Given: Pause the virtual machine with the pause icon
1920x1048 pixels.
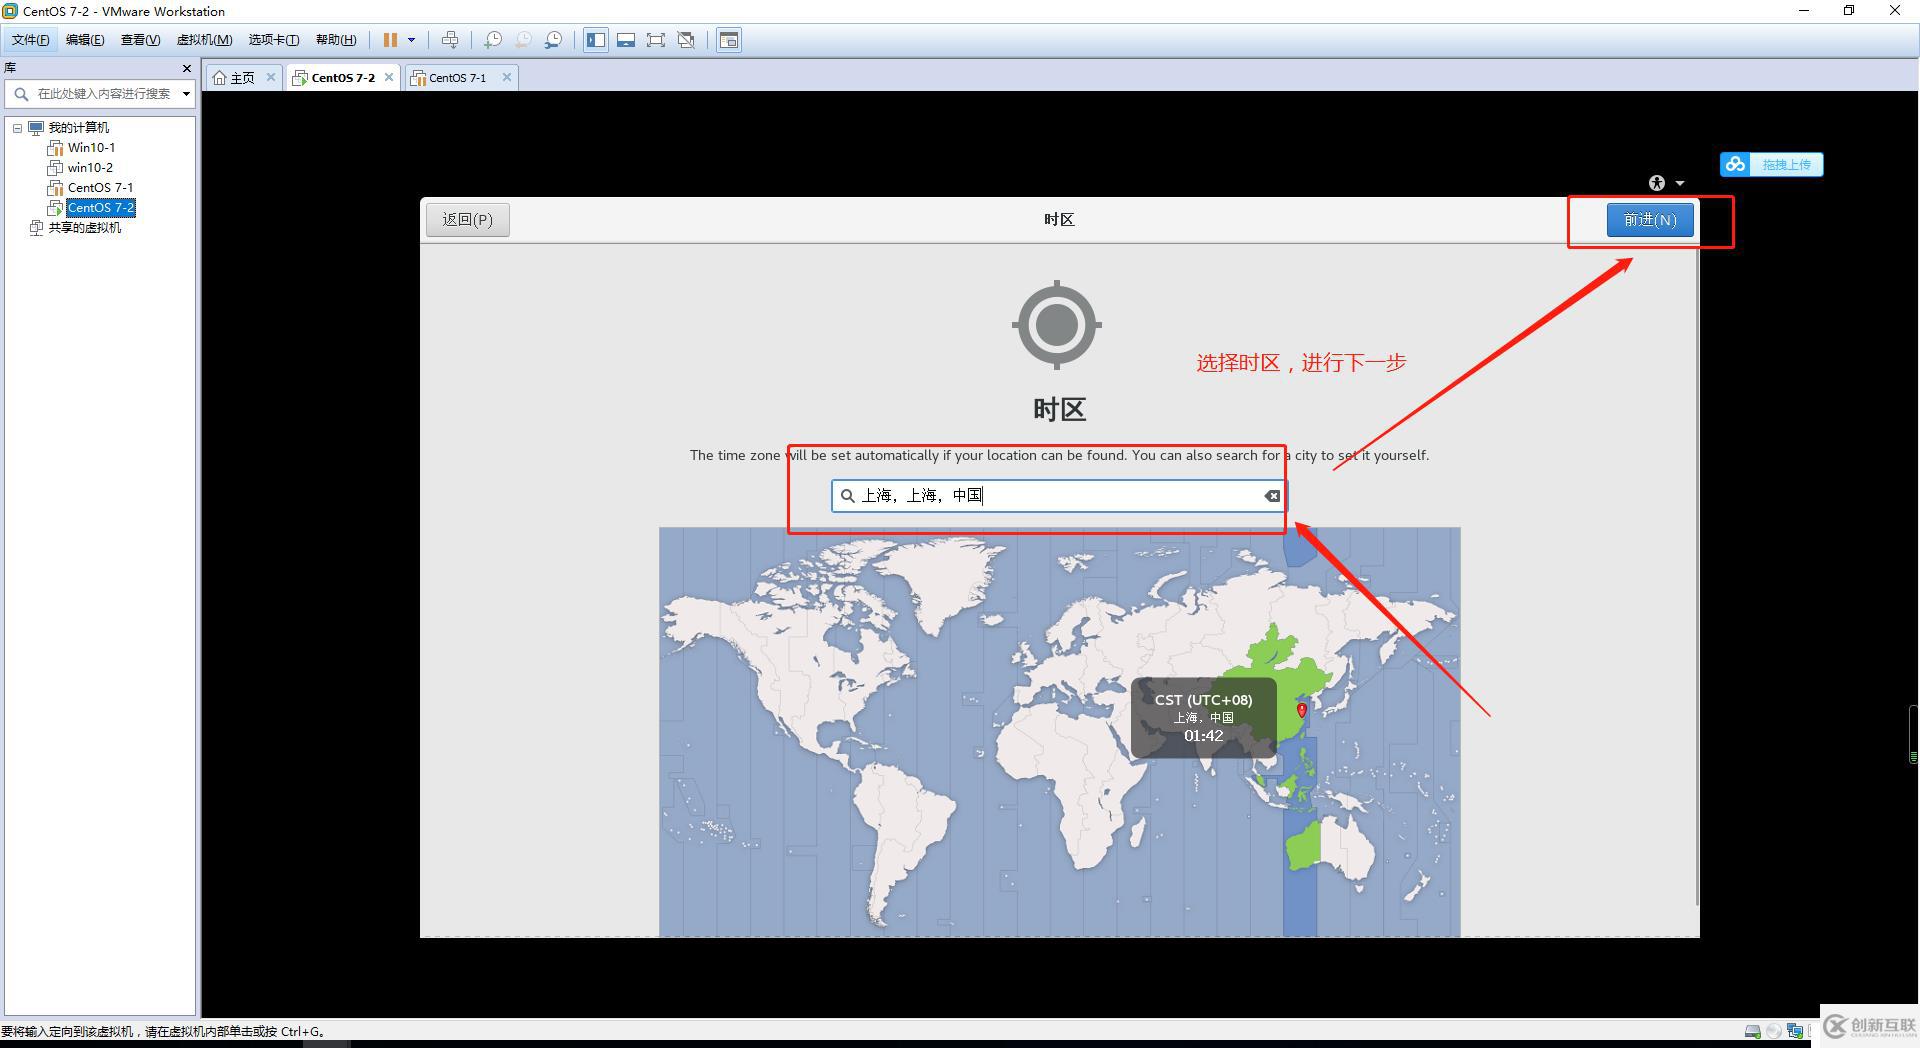Looking at the screenshot, I should (390, 40).
